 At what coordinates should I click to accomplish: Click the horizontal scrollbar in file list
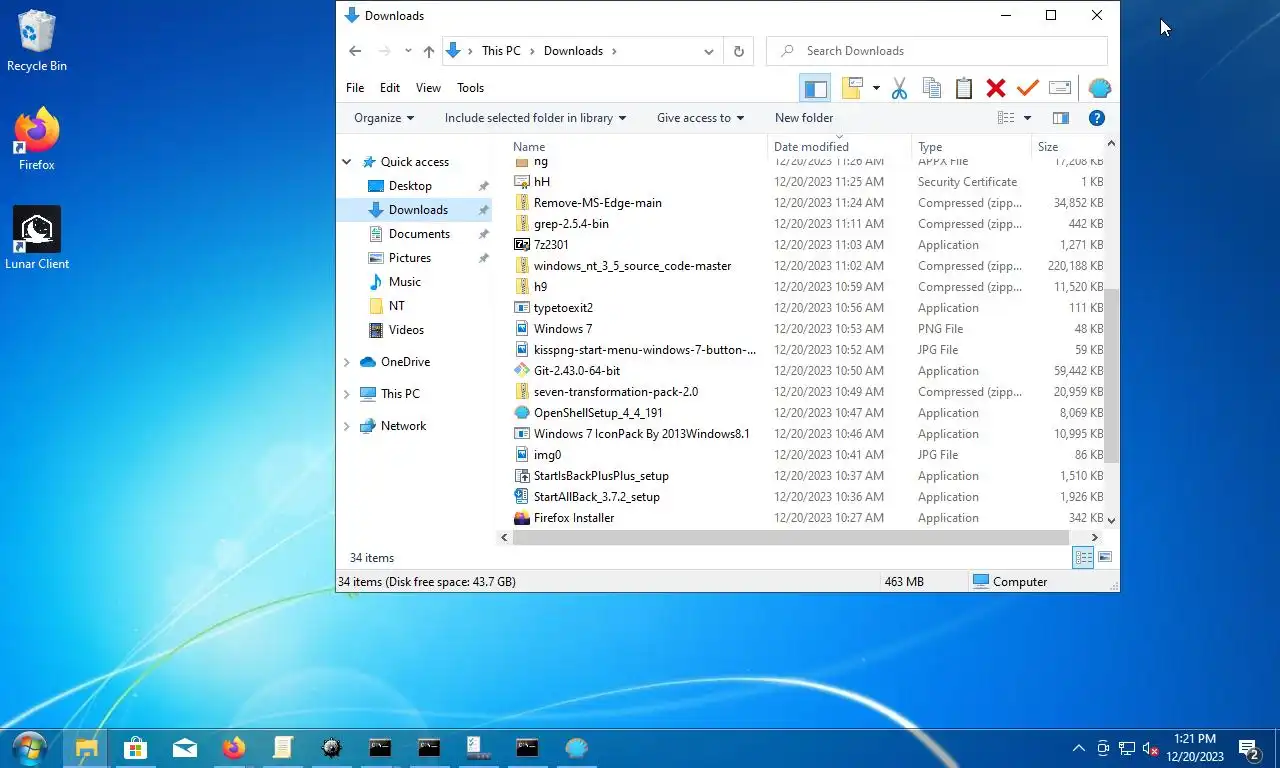pyautogui.click(x=791, y=538)
